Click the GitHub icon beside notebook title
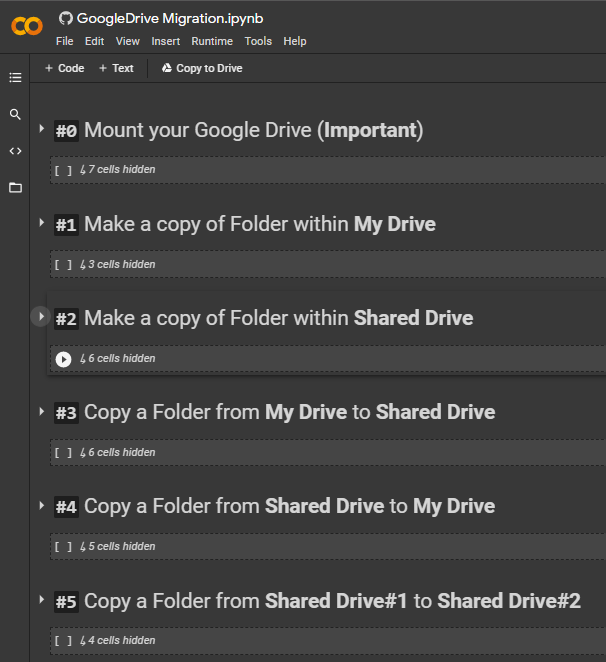Screen dimensions: 606x662 [65, 18]
